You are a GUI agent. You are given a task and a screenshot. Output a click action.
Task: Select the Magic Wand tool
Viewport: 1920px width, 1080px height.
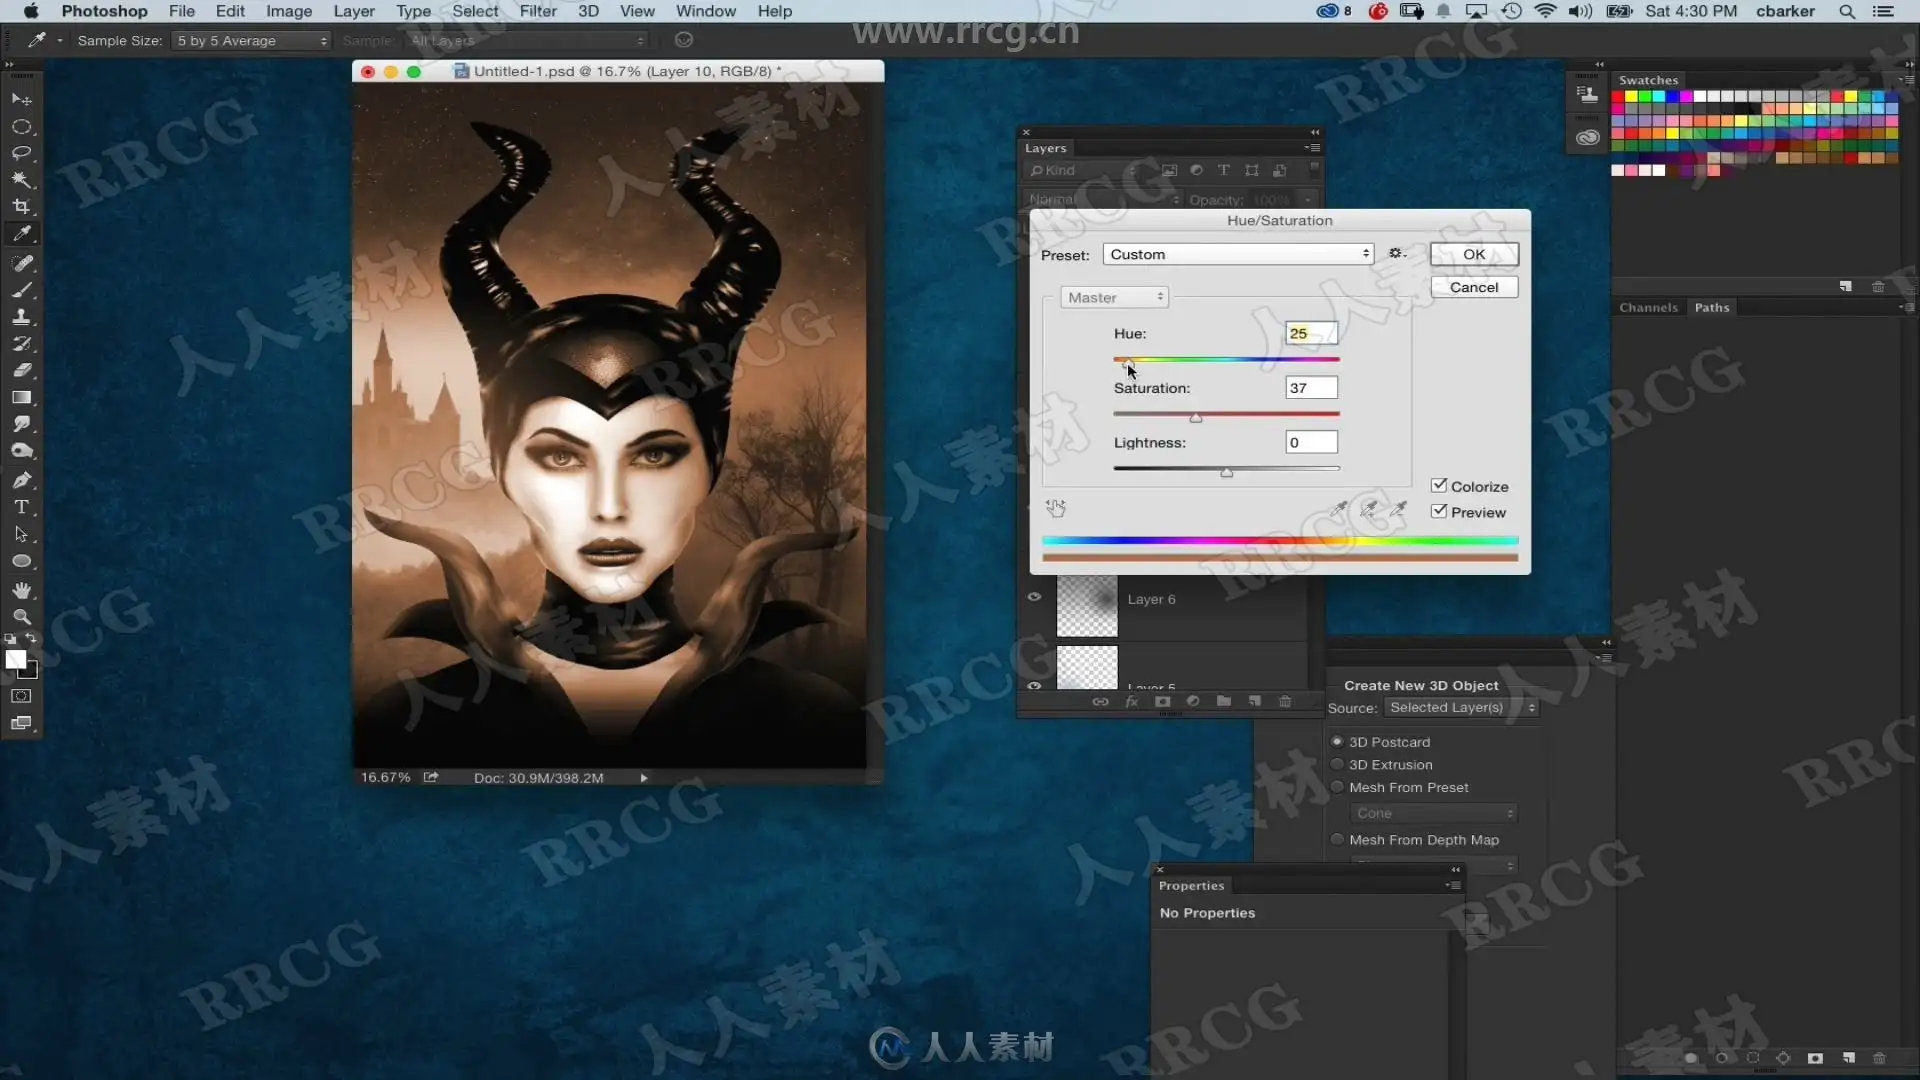coord(21,180)
